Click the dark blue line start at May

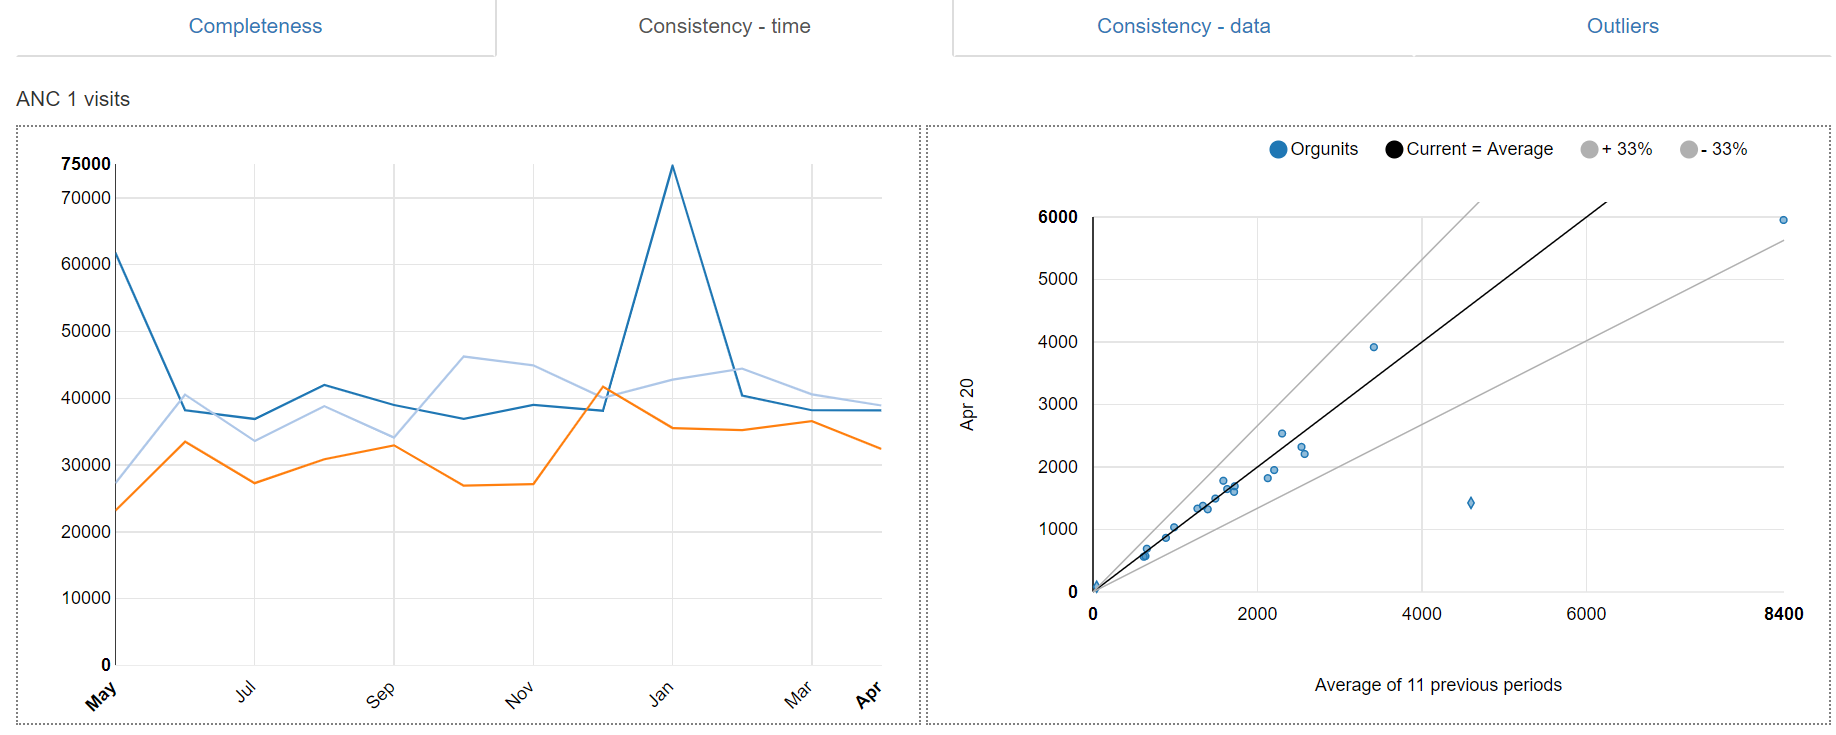pyautogui.click(x=116, y=252)
